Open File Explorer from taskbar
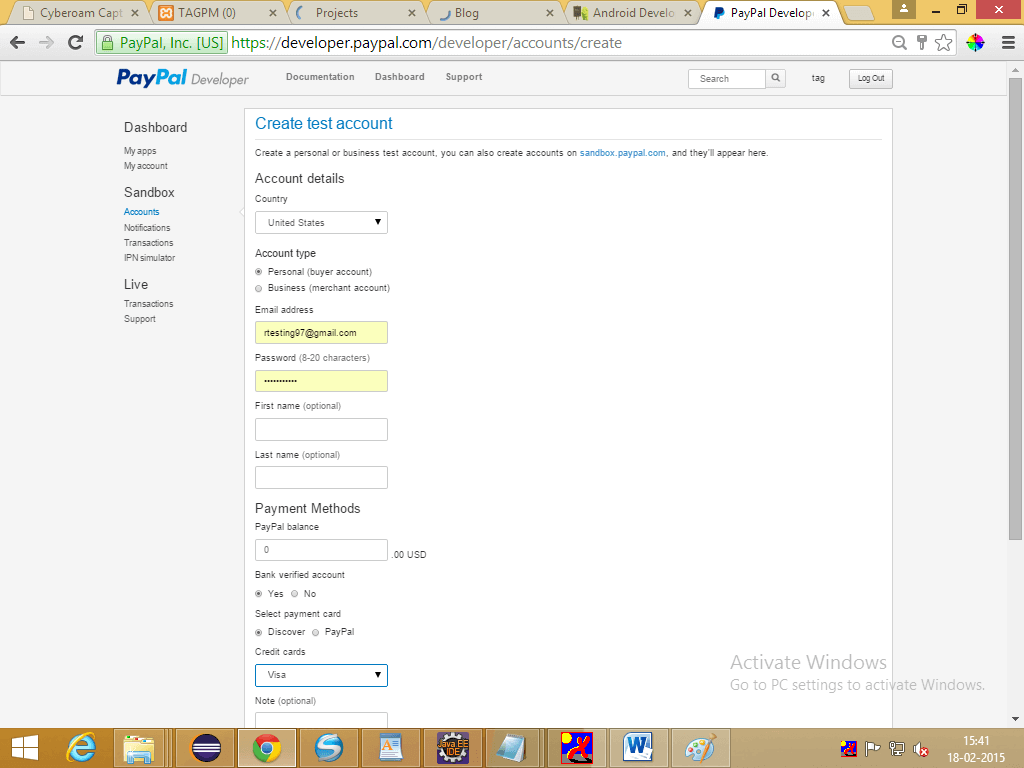This screenshot has width=1024, height=768. coord(139,748)
